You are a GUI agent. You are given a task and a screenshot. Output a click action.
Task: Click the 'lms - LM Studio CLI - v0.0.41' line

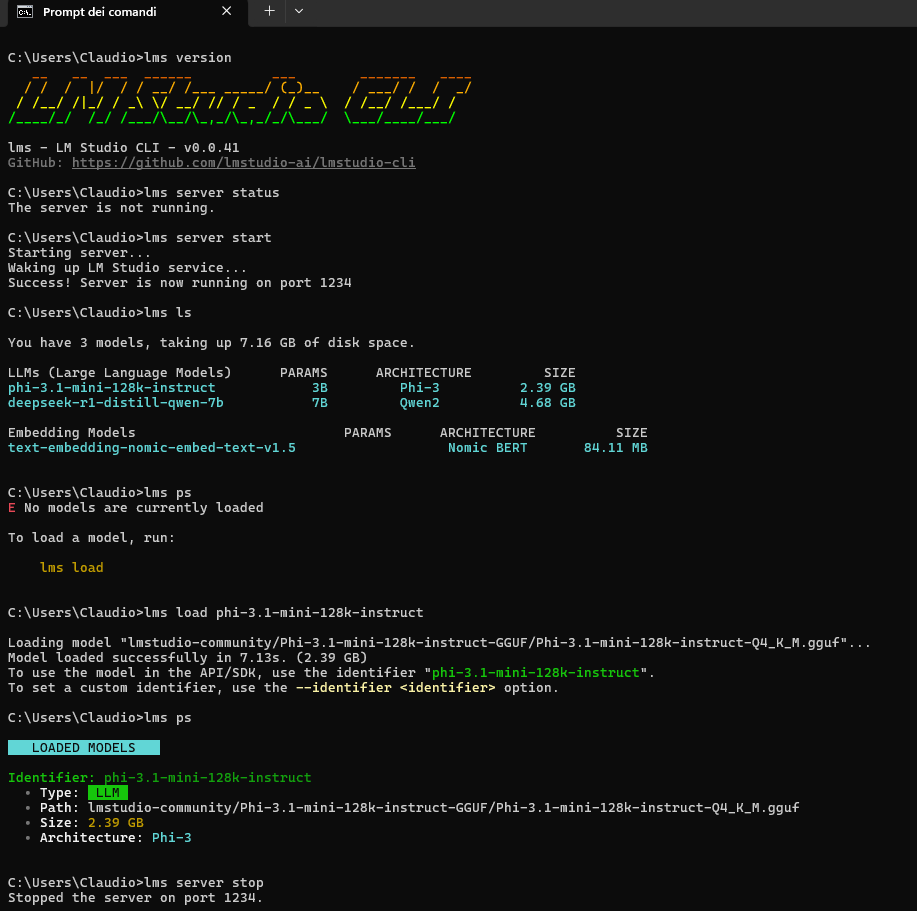tap(123, 147)
